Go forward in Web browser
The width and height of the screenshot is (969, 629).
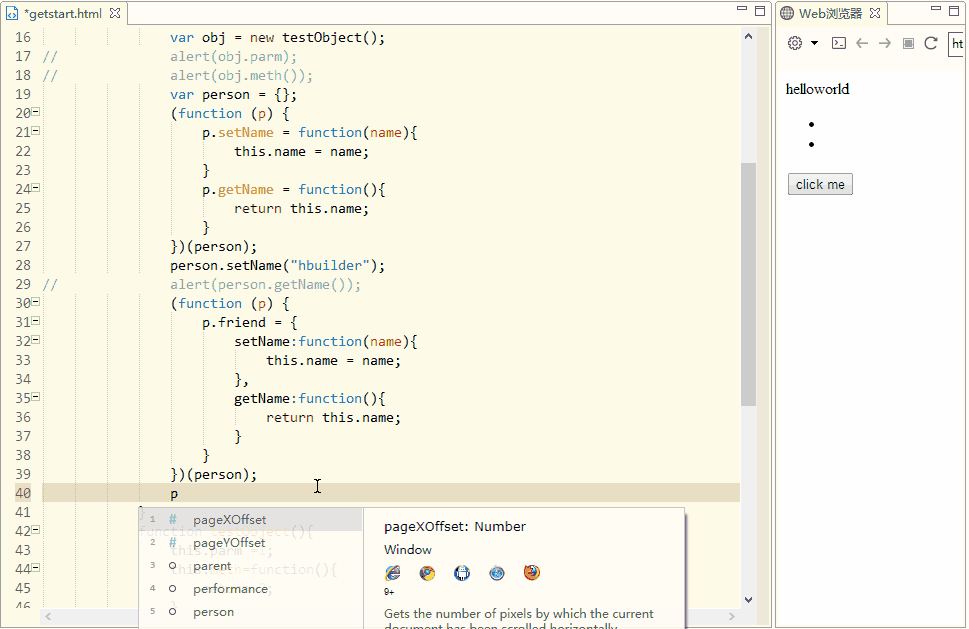885,43
